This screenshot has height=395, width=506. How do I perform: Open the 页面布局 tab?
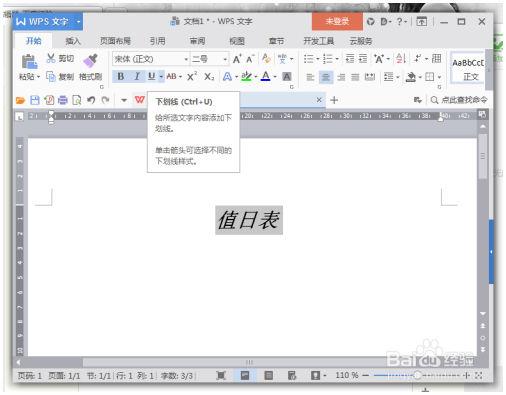[115, 41]
